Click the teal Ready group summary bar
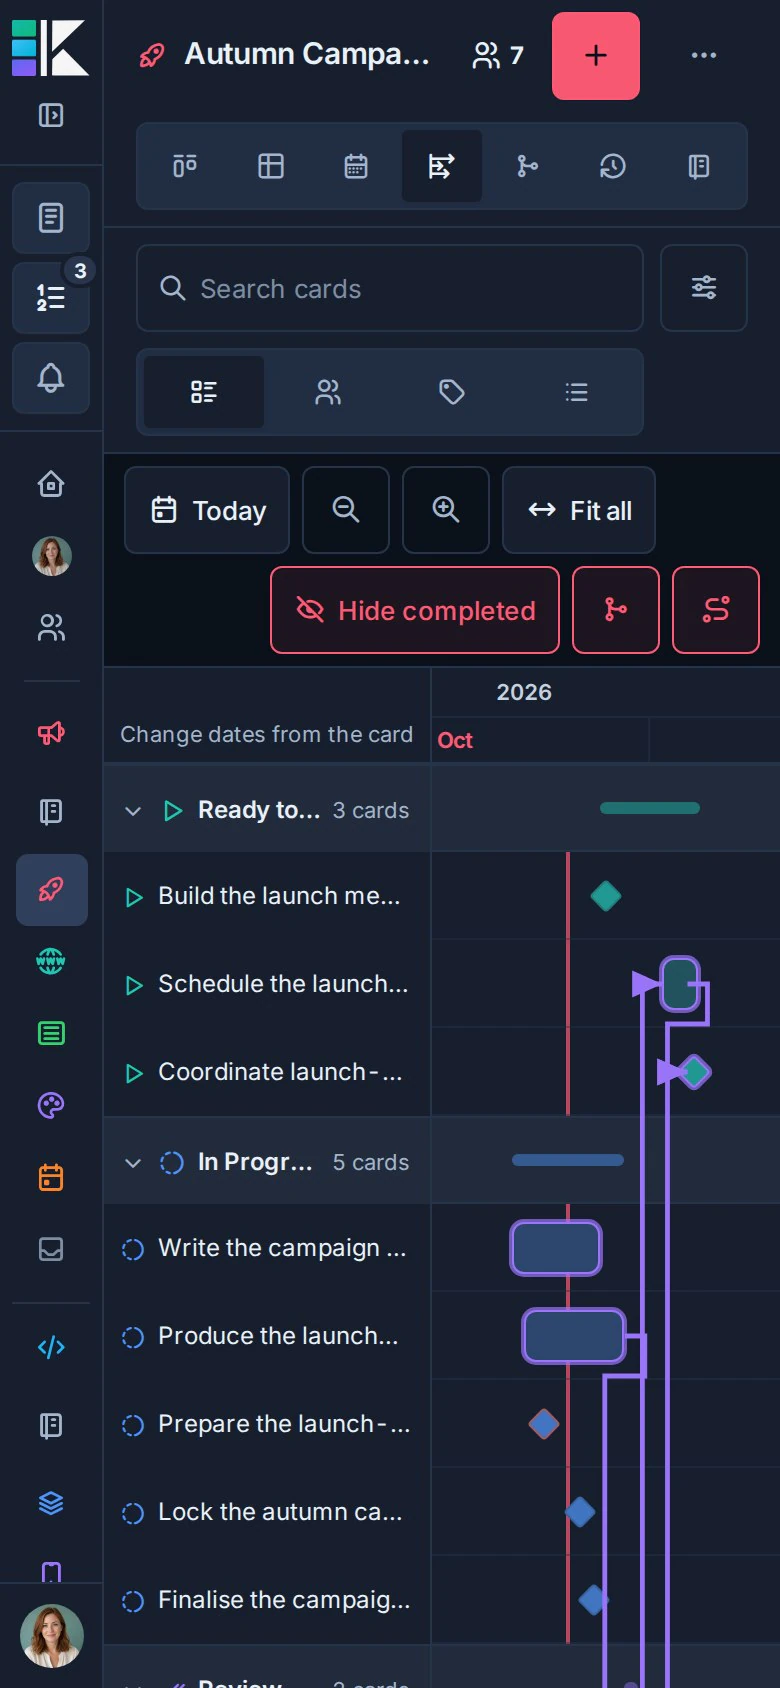 (x=650, y=808)
